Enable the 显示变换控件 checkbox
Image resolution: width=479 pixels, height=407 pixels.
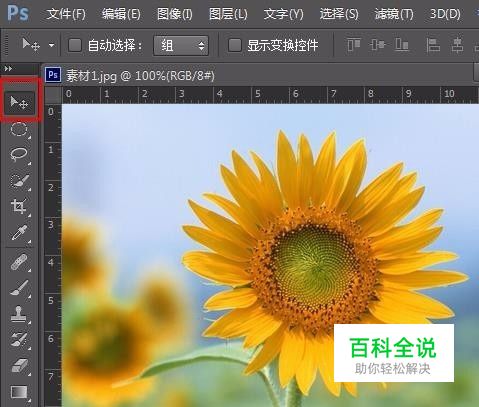coord(234,45)
